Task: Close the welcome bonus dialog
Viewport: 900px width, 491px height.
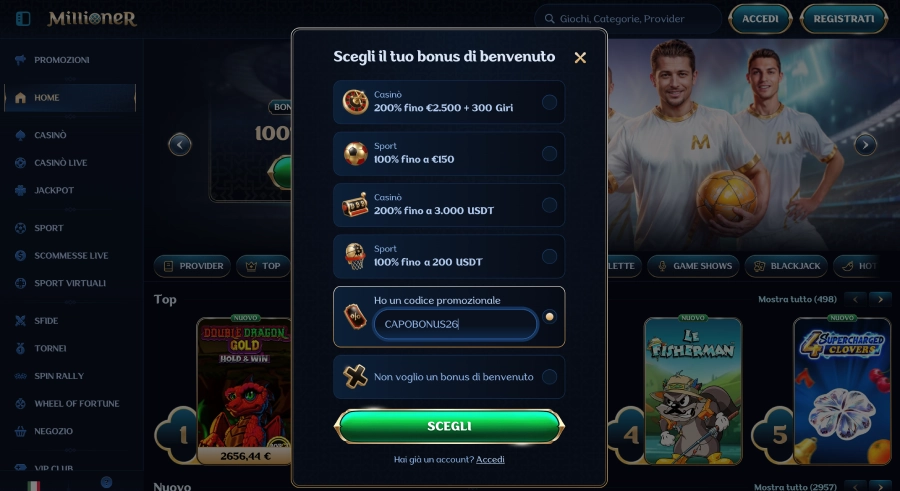Action: [580, 57]
